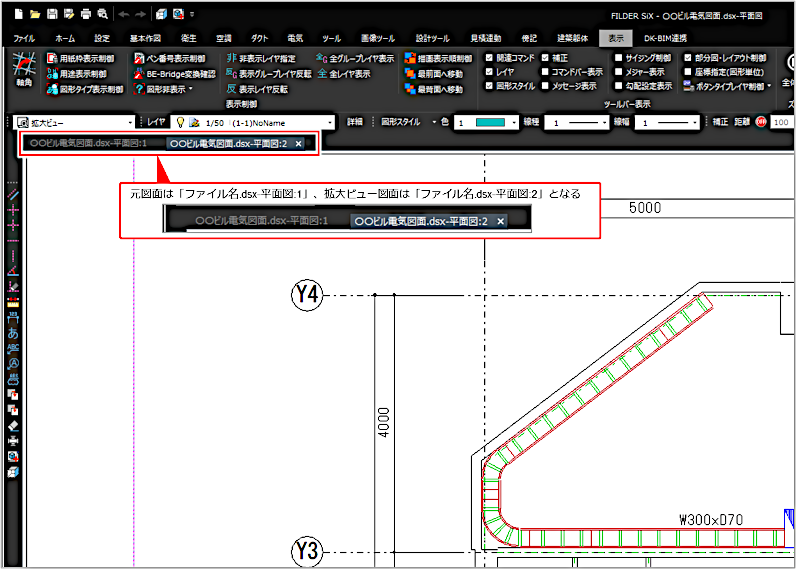796x569 pixels.
Task: Click the save icon in quick access toolbar
Action: [51, 15]
